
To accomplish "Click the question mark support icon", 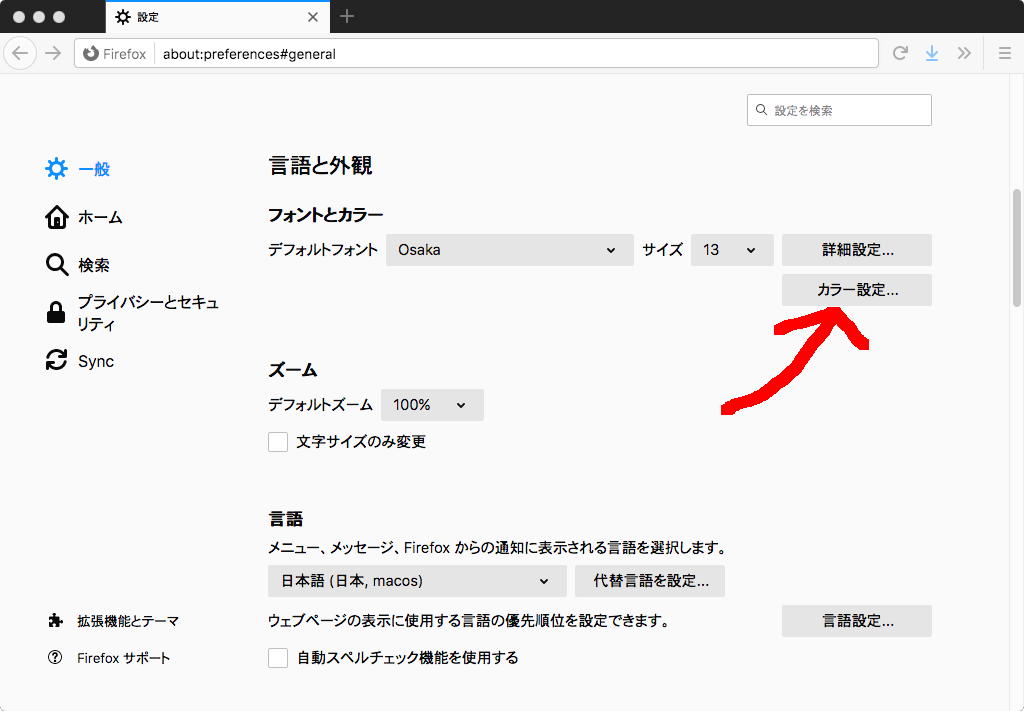I will point(55,657).
